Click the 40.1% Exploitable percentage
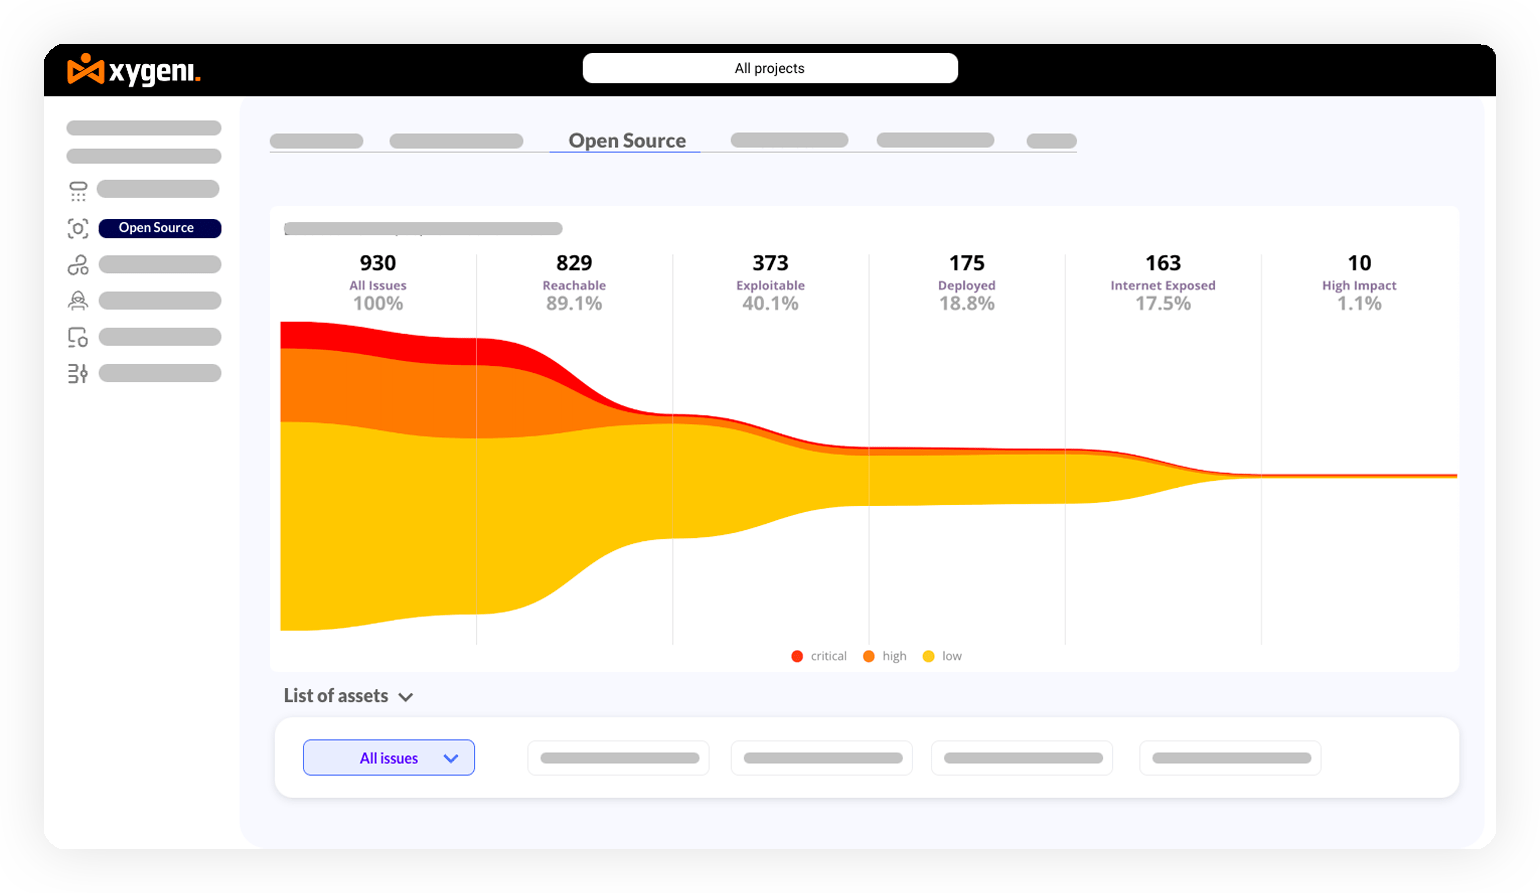 click(x=770, y=304)
